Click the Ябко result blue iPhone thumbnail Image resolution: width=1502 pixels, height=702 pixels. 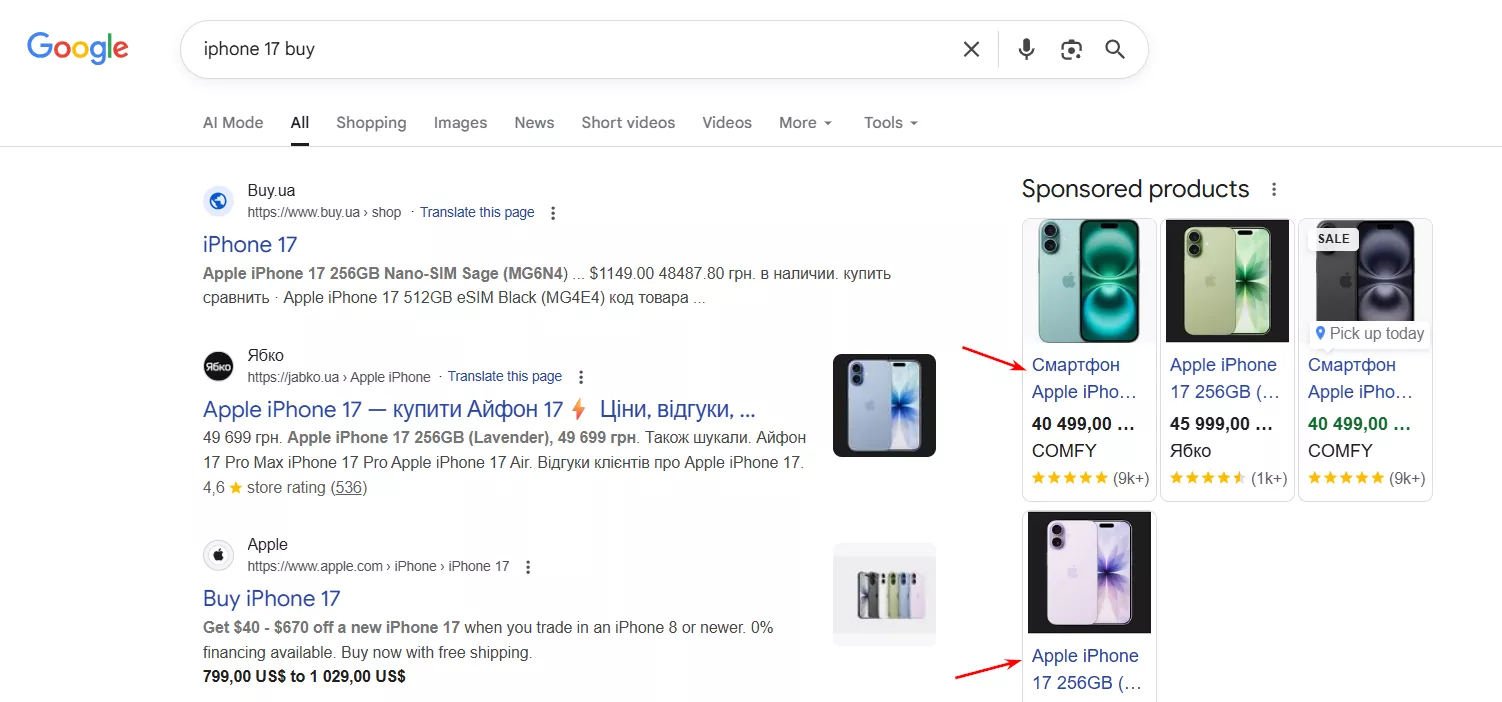coord(884,405)
